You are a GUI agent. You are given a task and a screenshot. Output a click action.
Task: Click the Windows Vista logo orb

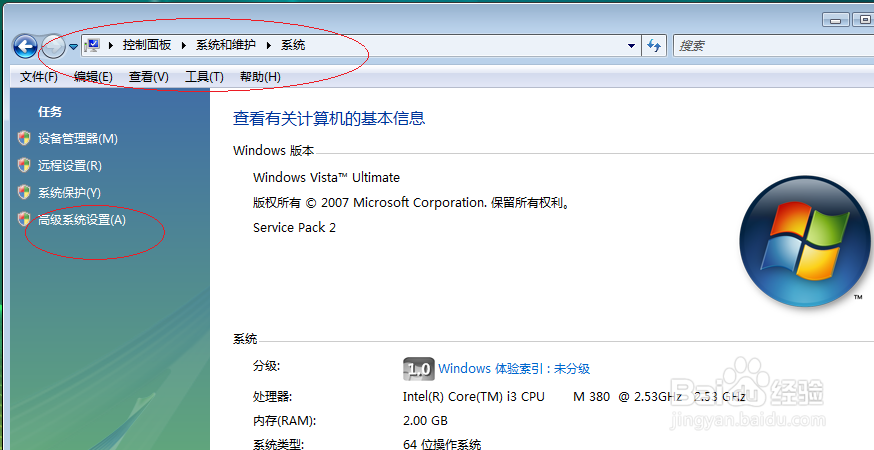pyautogui.click(x=804, y=241)
